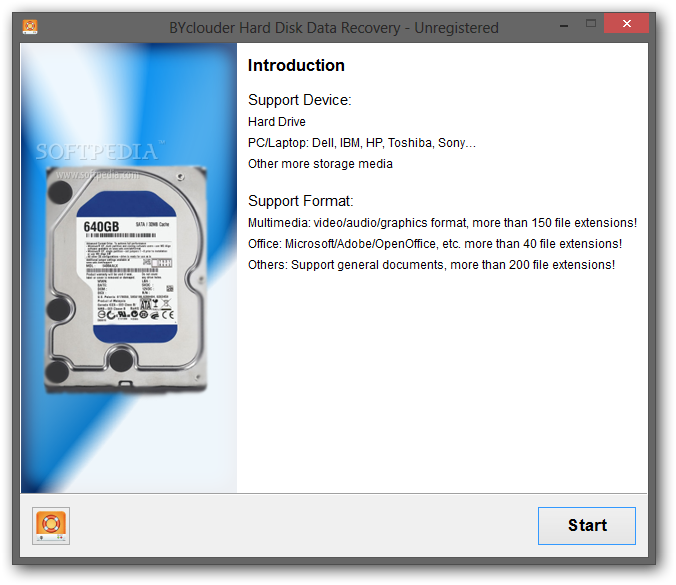The width and height of the screenshot is (676, 585).
Task: Click the SOFTPEDIA watermark logo
Action: point(99,151)
